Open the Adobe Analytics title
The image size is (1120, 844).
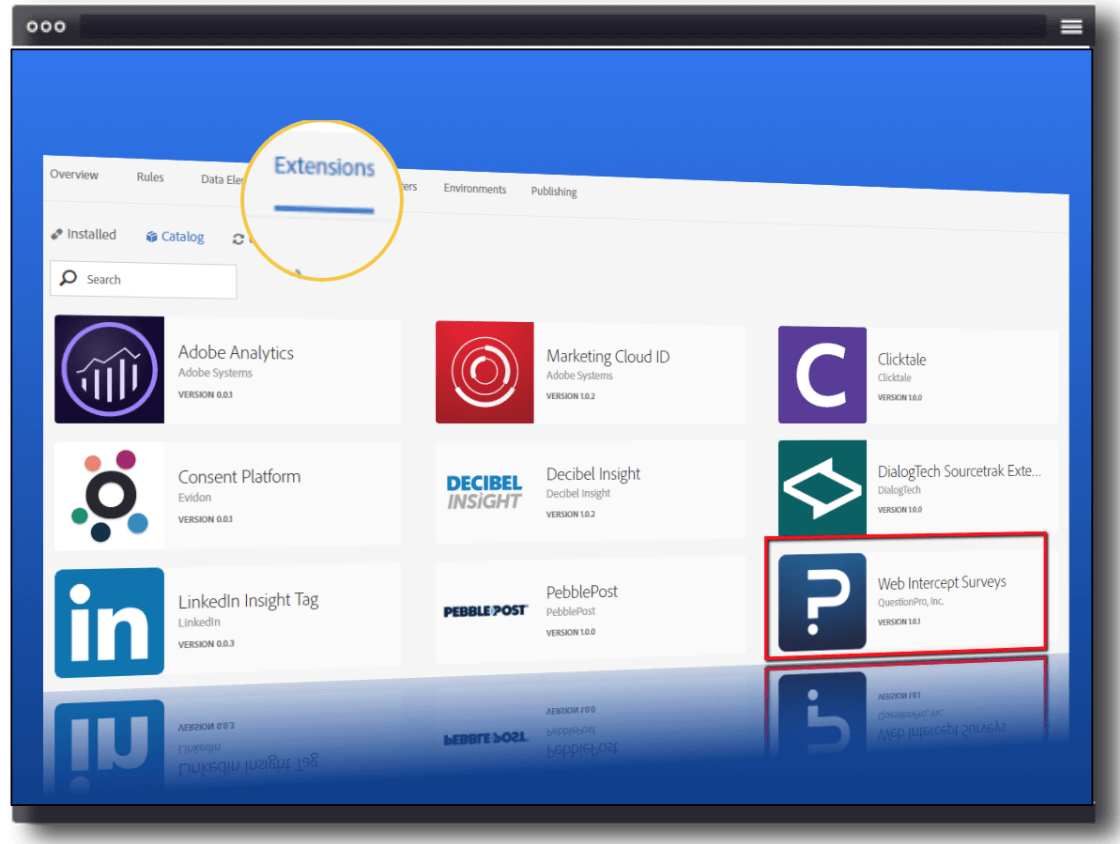tap(236, 352)
